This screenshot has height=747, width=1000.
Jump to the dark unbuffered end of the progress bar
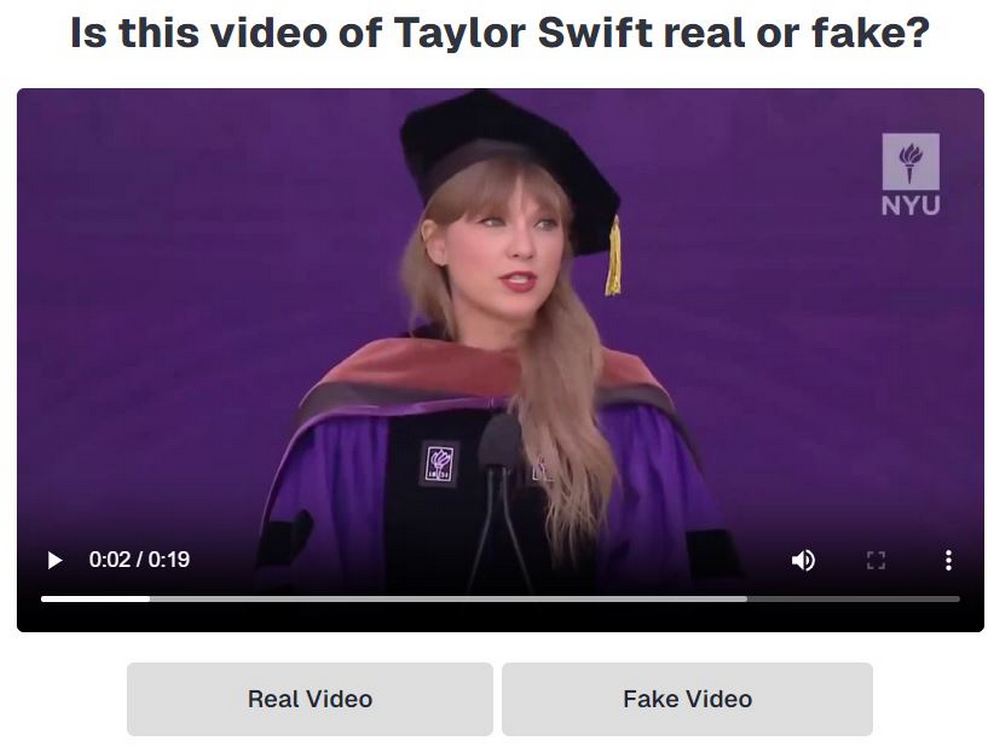pos(853,599)
